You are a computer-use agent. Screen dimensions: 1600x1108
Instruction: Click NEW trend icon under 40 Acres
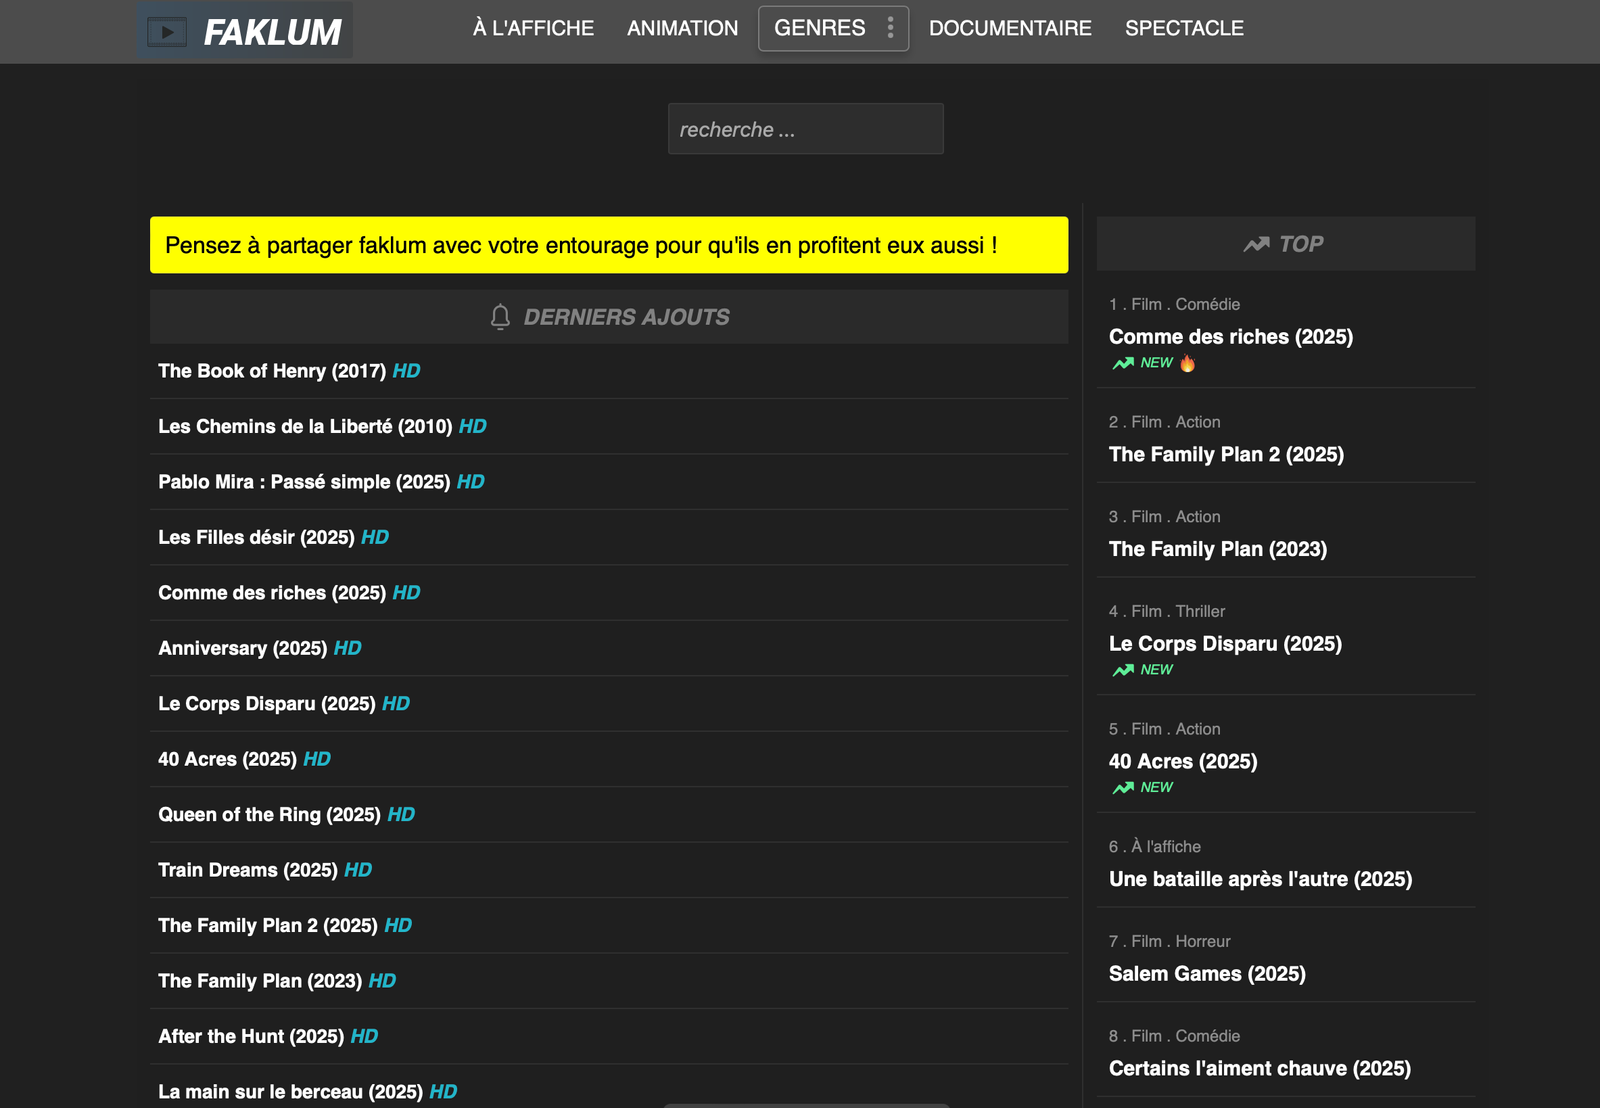(x=1123, y=788)
